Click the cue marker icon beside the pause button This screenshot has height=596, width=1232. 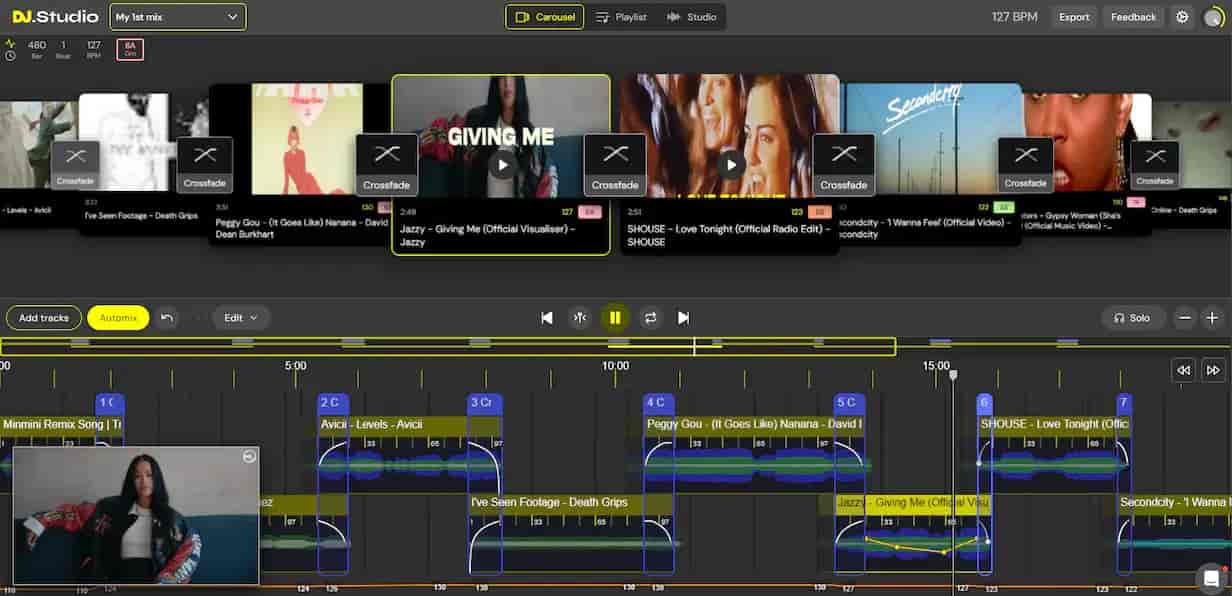580,317
